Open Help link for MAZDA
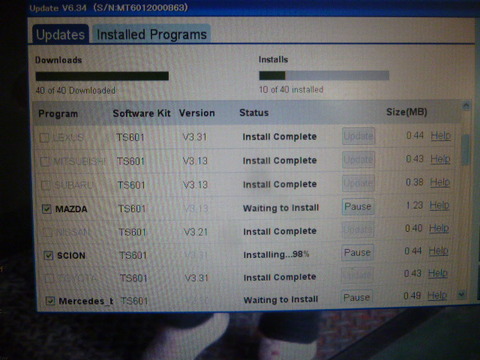 coord(439,205)
